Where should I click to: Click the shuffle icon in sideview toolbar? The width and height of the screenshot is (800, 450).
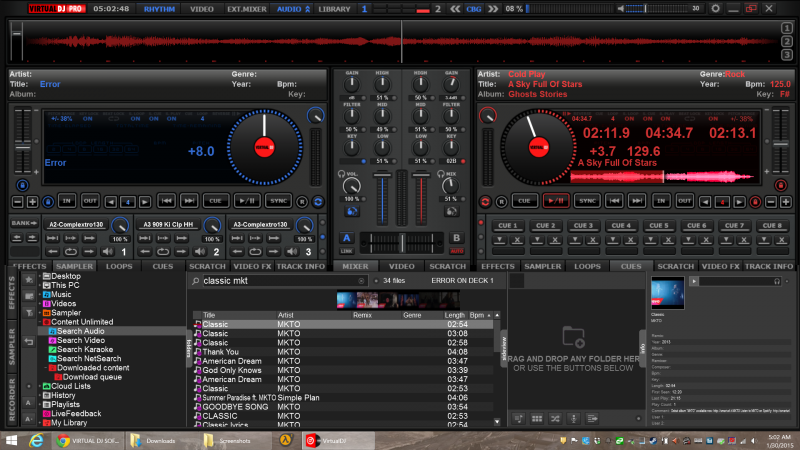pyautogui.click(x=555, y=419)
